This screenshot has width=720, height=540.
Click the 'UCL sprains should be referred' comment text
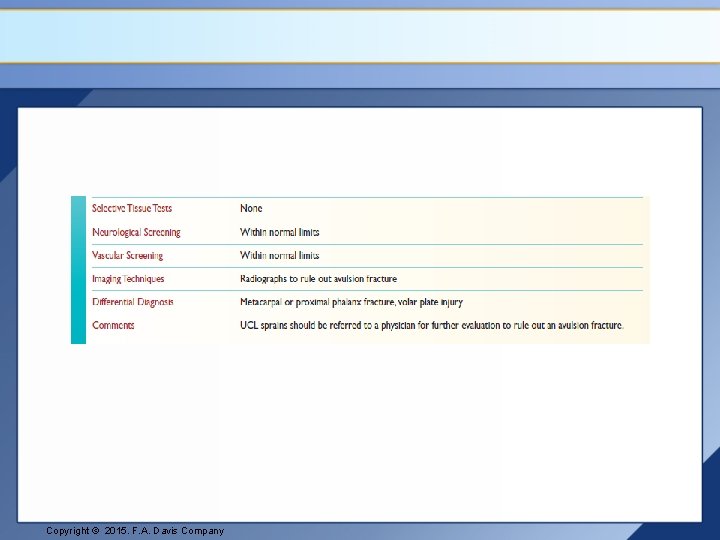point(432,326)
